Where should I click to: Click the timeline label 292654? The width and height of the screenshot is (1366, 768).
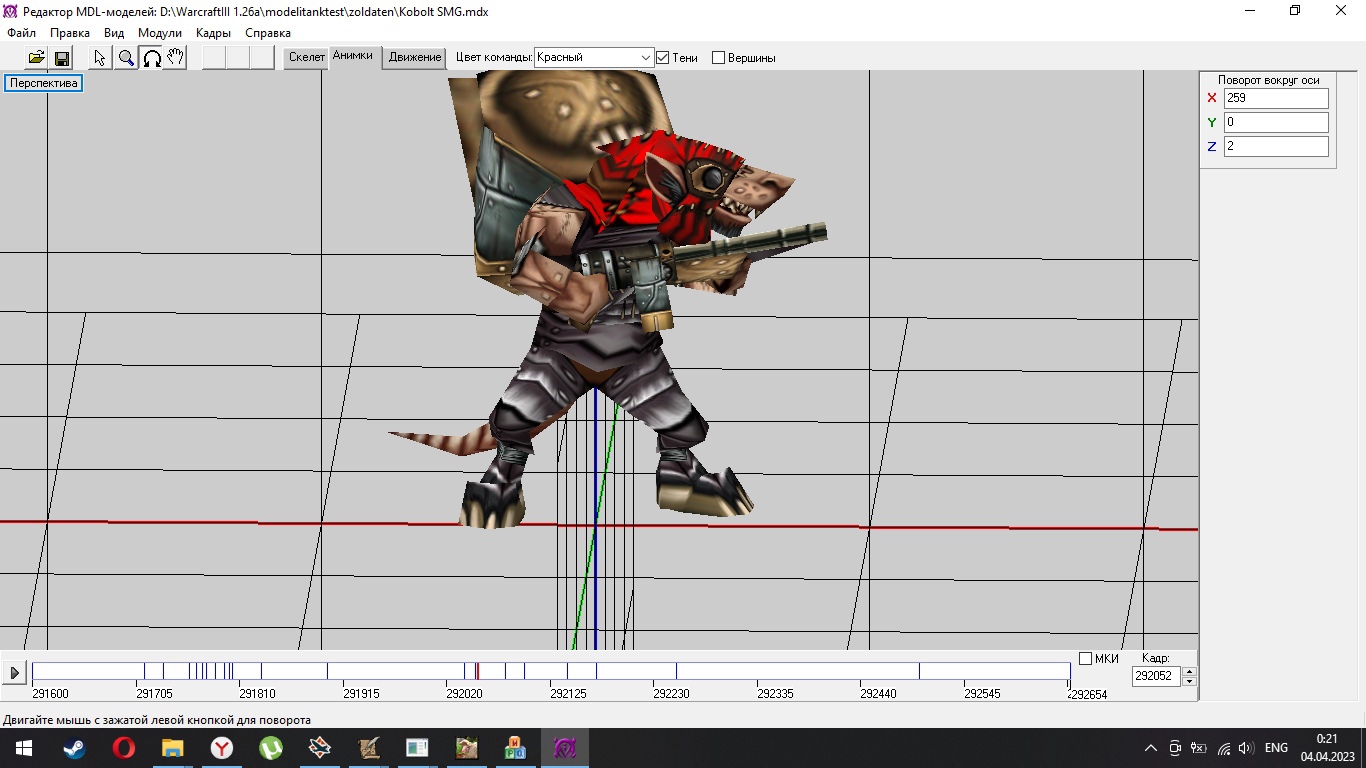click(1088, 694)
